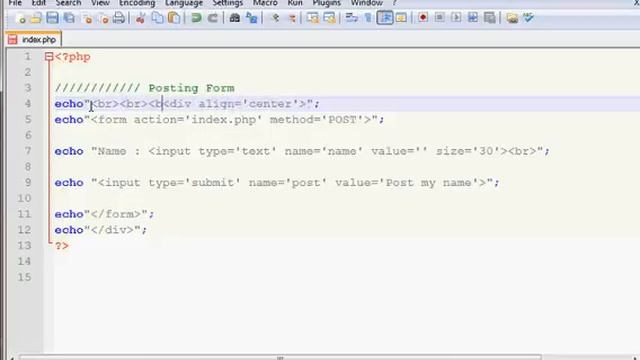Open the View menu
This screenshot has width=640, height=360.
tap(100, 3)
